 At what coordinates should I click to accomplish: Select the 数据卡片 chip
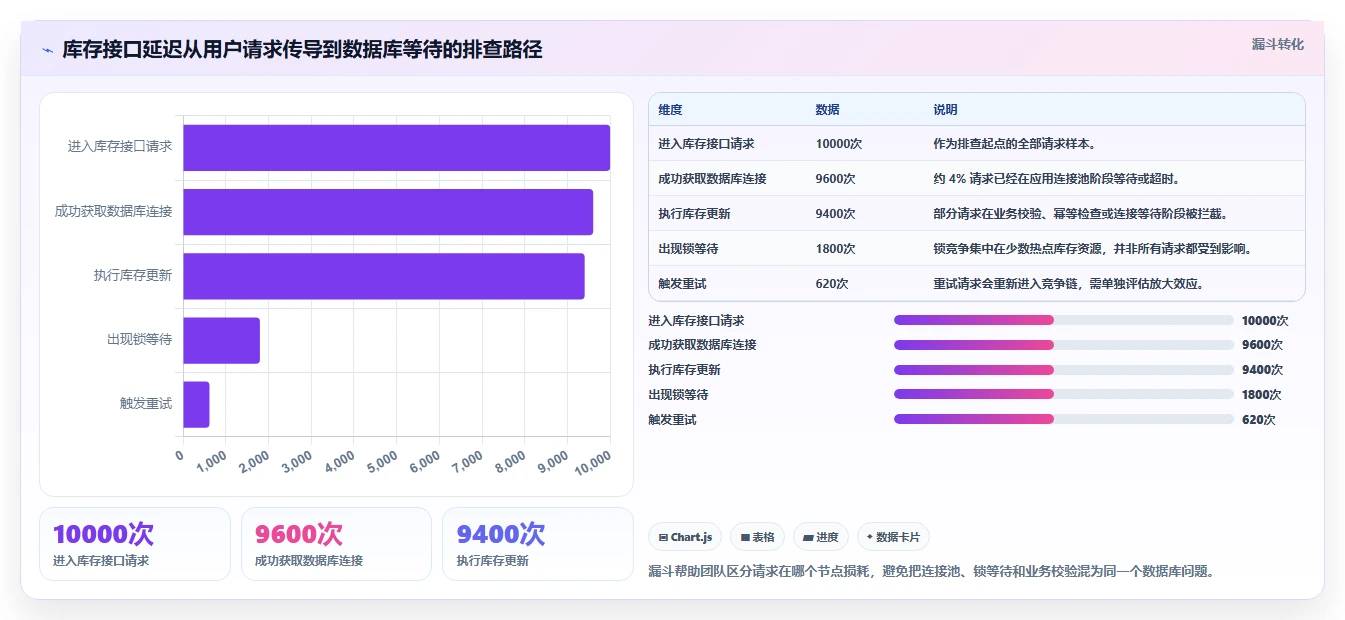(x=893, y=537)
